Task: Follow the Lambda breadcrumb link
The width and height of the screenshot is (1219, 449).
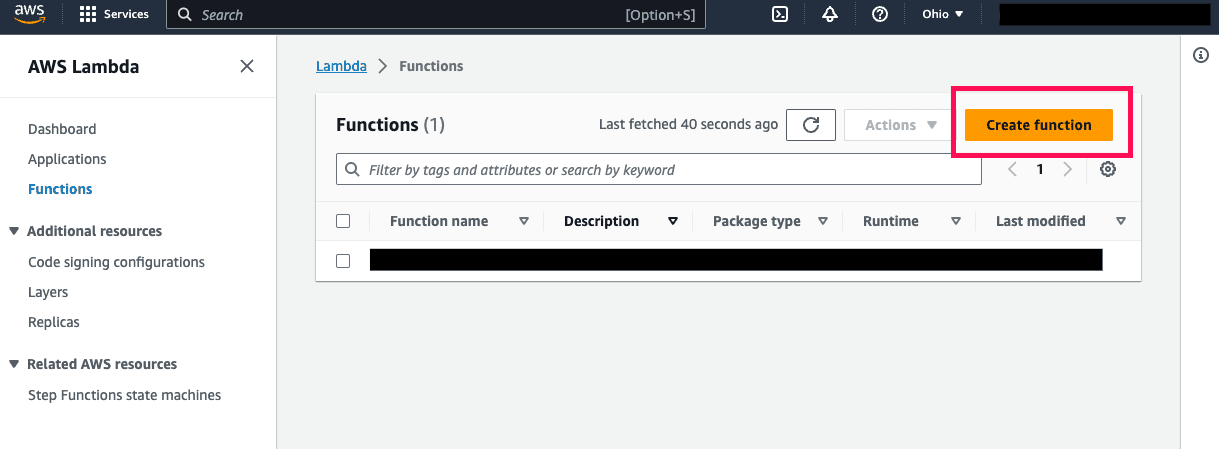Action: 341,66
